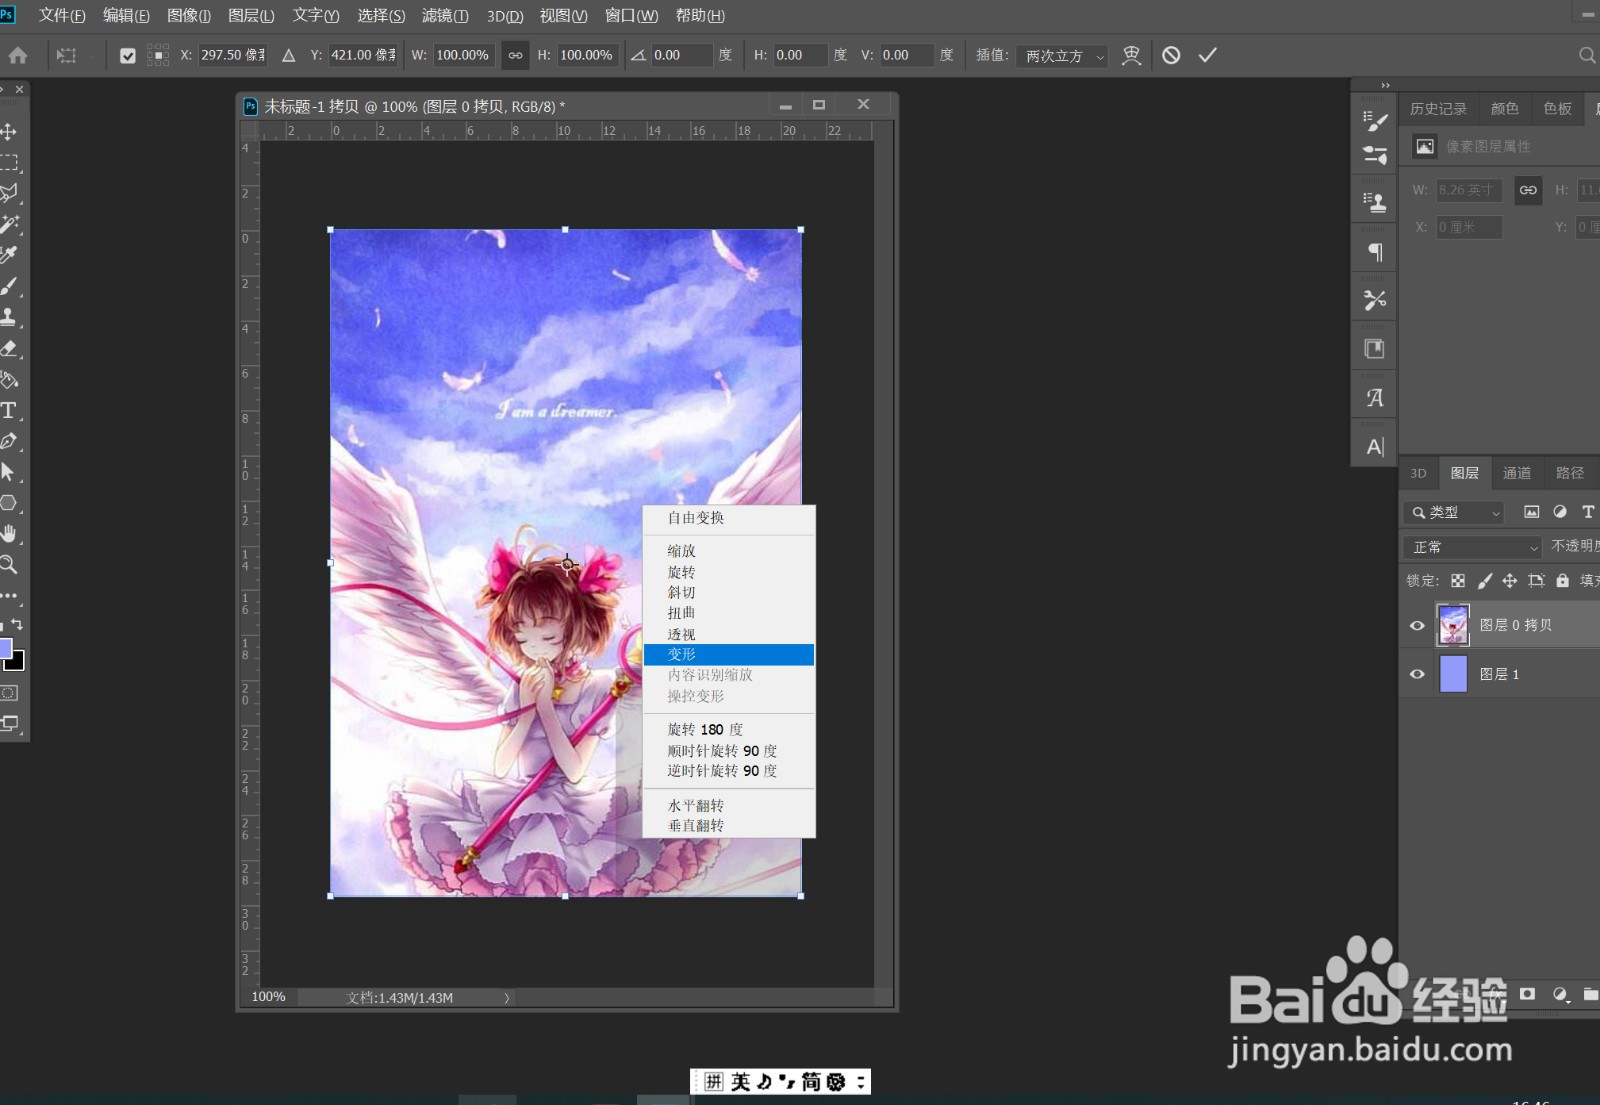Select the Clone Stamp tool
The height and width of the screenshot is (1105, 1600).
click(9, 317)
